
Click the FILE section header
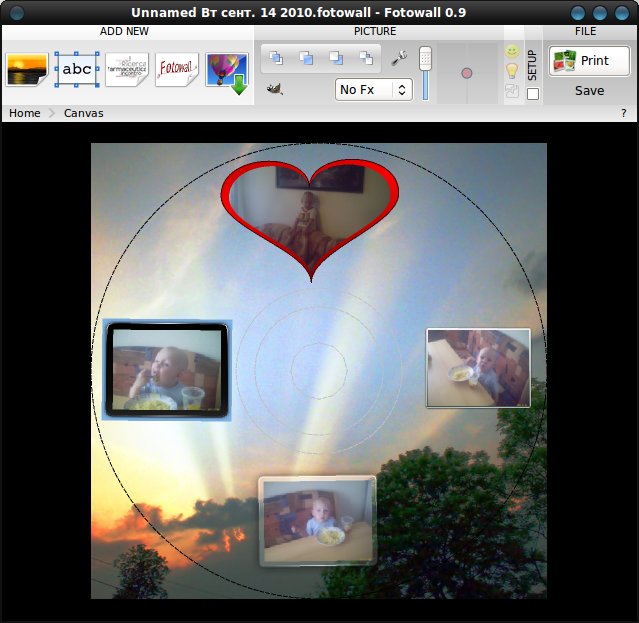586,31
